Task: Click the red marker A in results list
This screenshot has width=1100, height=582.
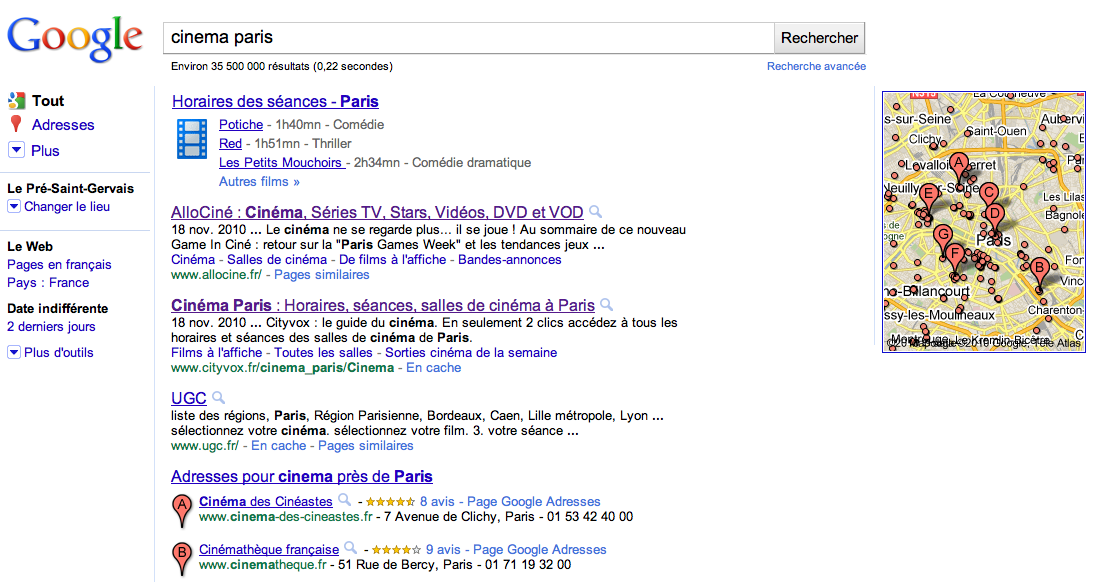Action: coord(182,510)
